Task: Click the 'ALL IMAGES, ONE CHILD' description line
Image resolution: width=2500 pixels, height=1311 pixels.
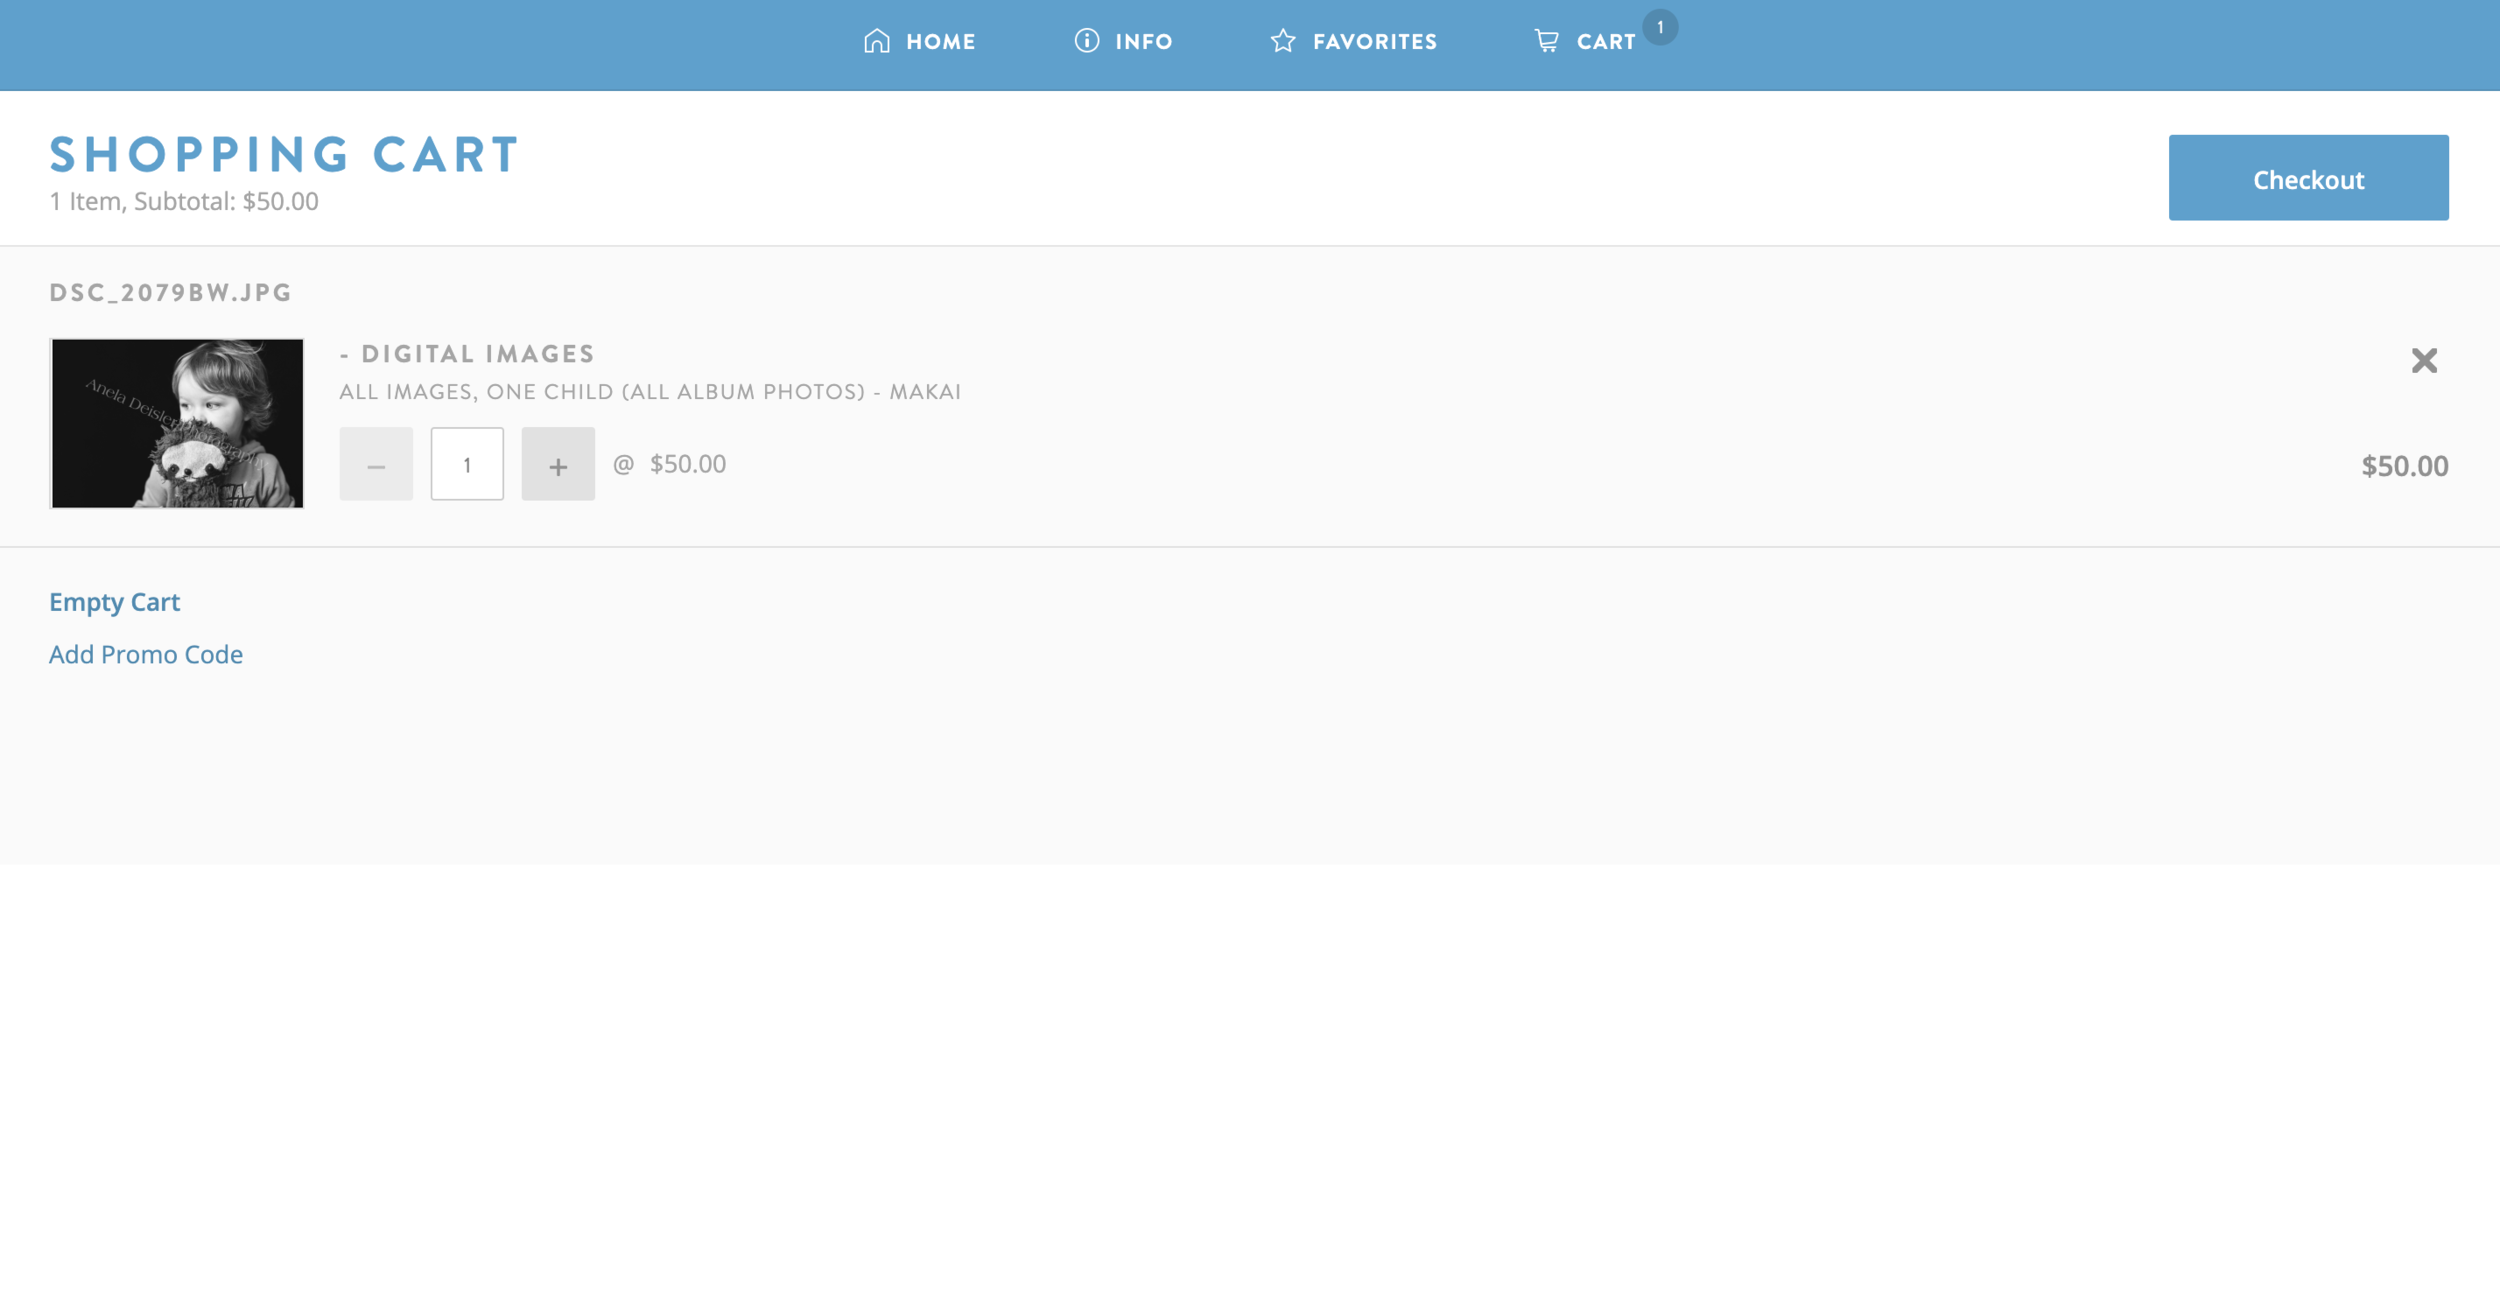Action: (650, 392)
